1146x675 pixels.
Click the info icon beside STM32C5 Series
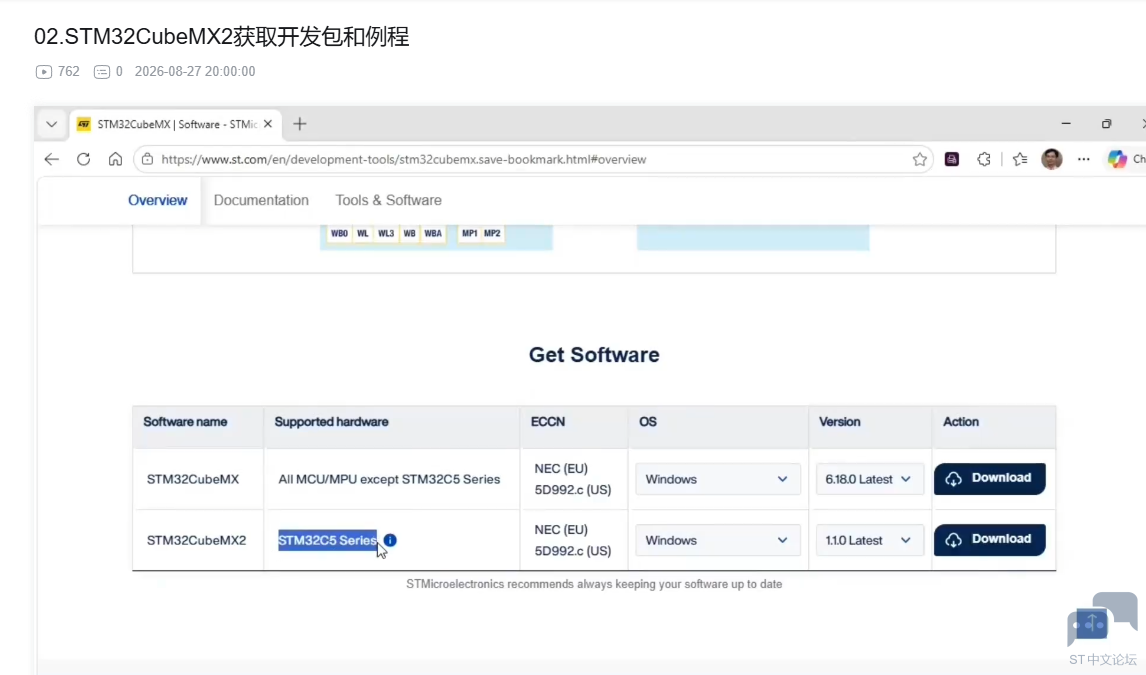click(x=390, y=540)
